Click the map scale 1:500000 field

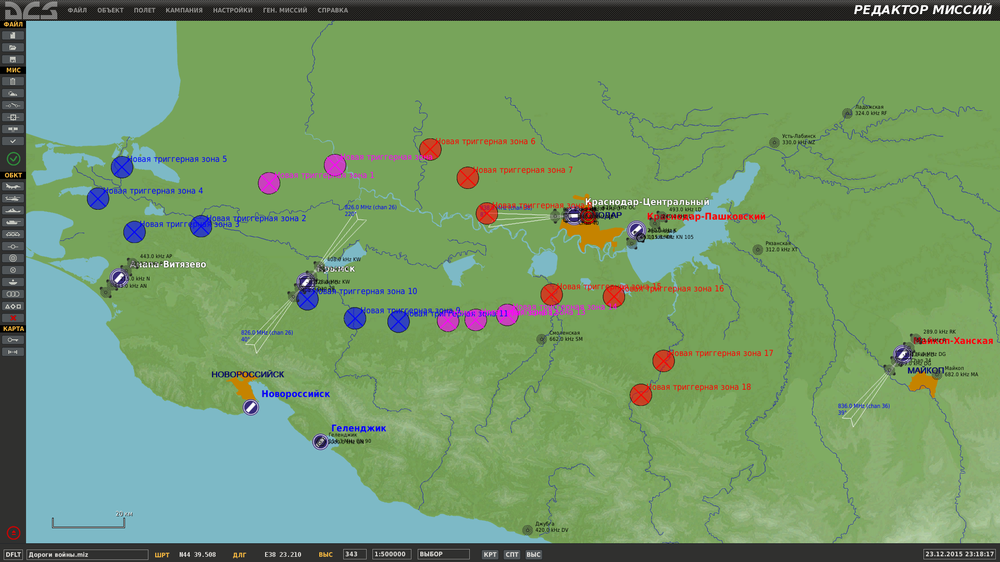coord(391,554)
